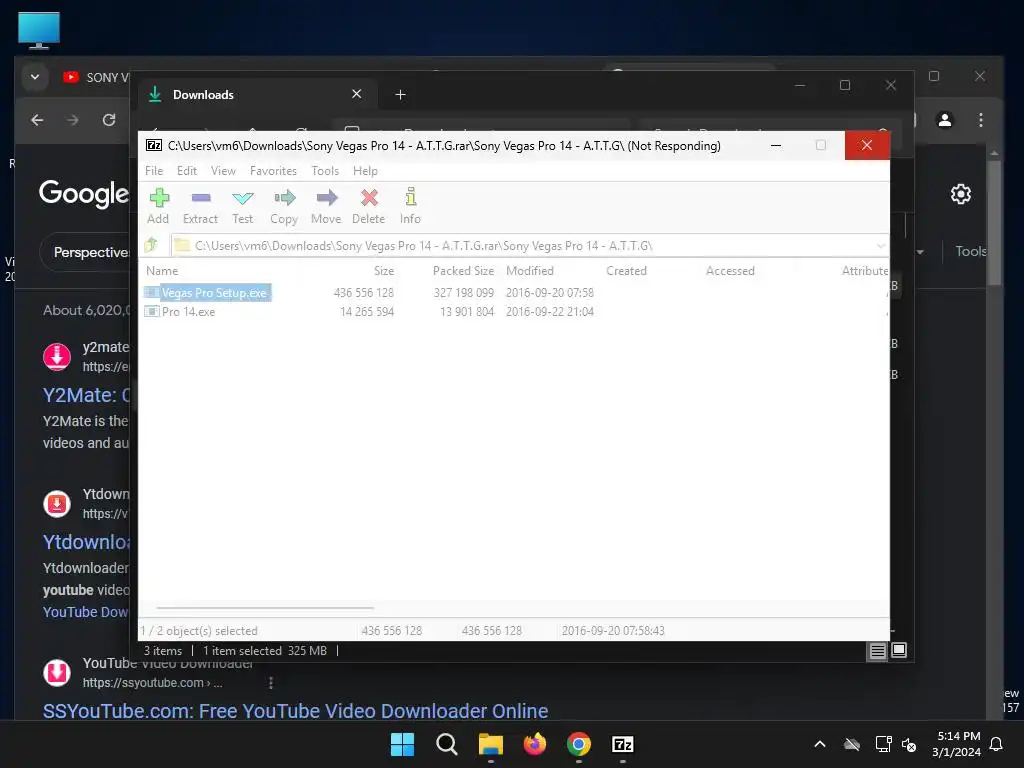
Task: Click the 7-Zip title bar app icon
Action: [153, 145]
